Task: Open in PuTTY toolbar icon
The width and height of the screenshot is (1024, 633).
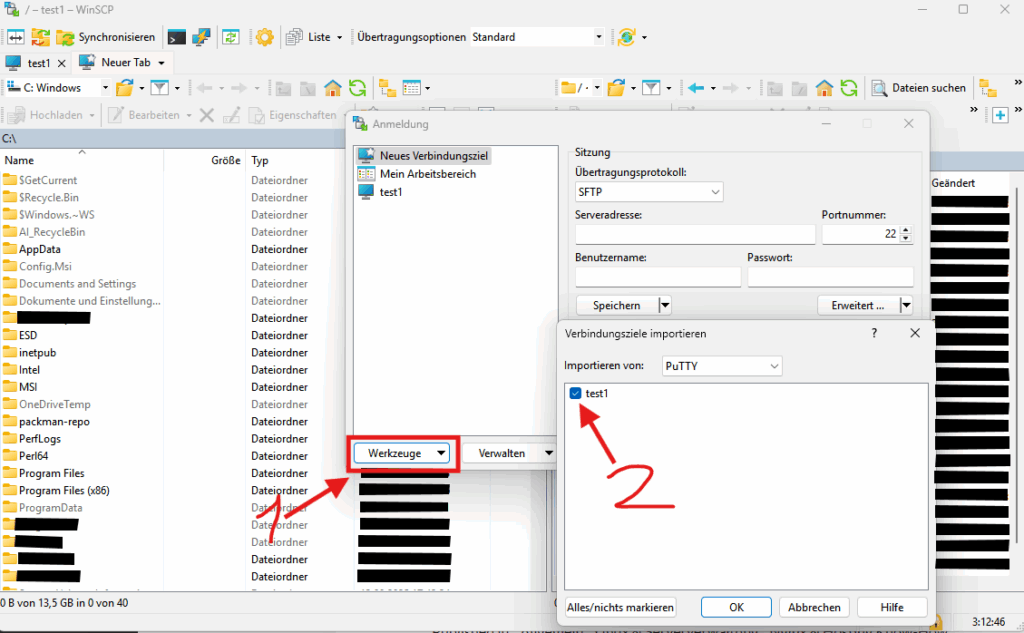Action: point(201,37)
